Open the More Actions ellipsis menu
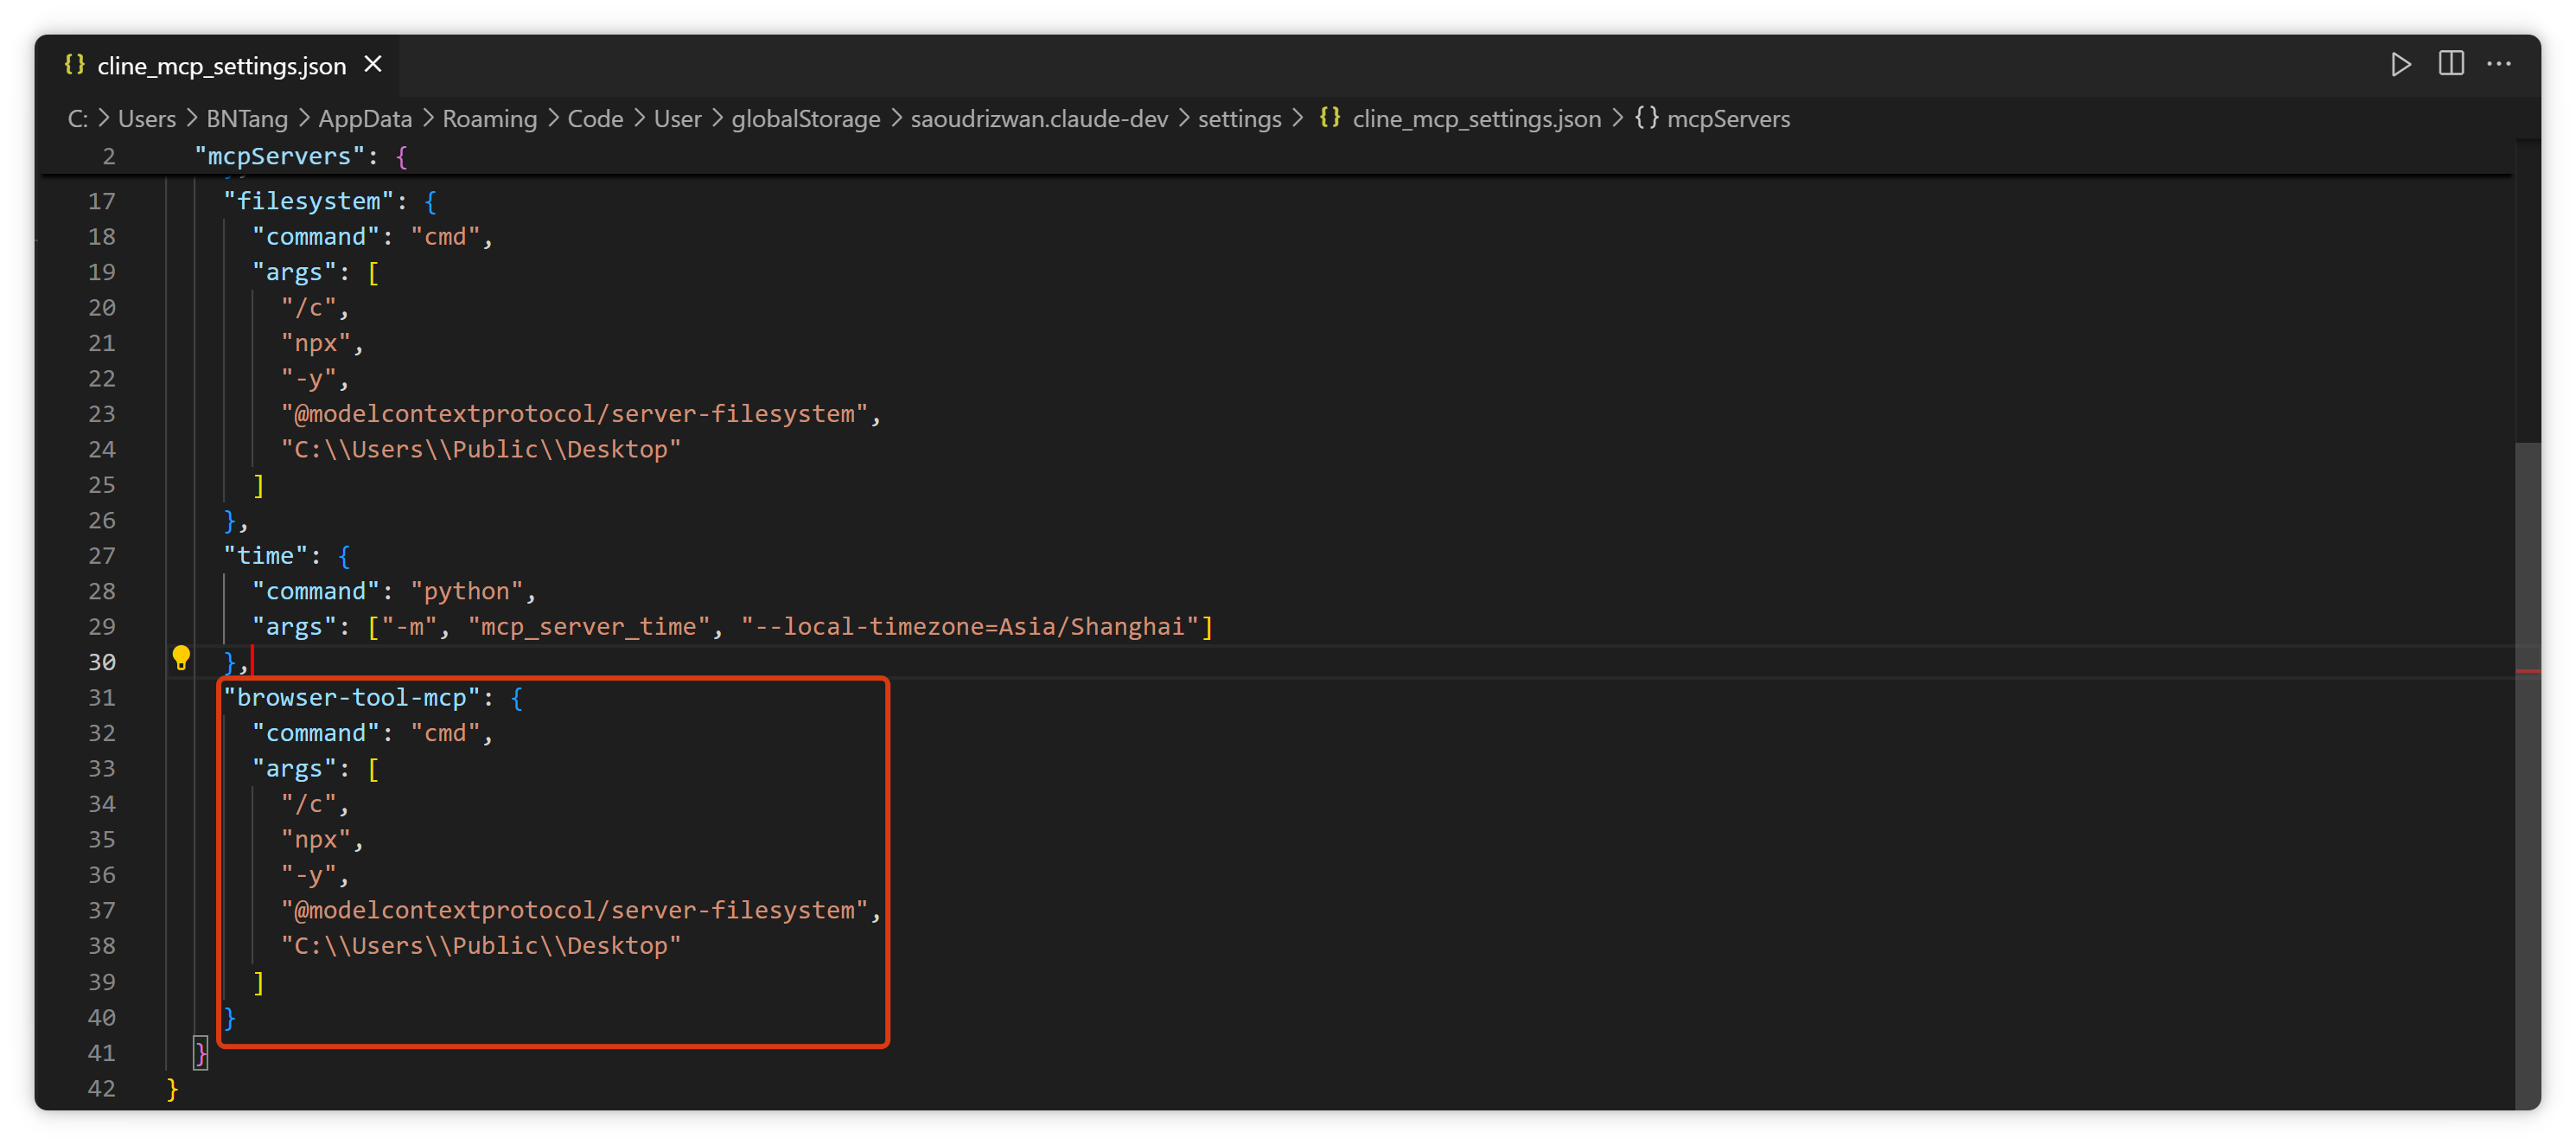Screen dimensions: 2576x1145 click(2498, 65)
